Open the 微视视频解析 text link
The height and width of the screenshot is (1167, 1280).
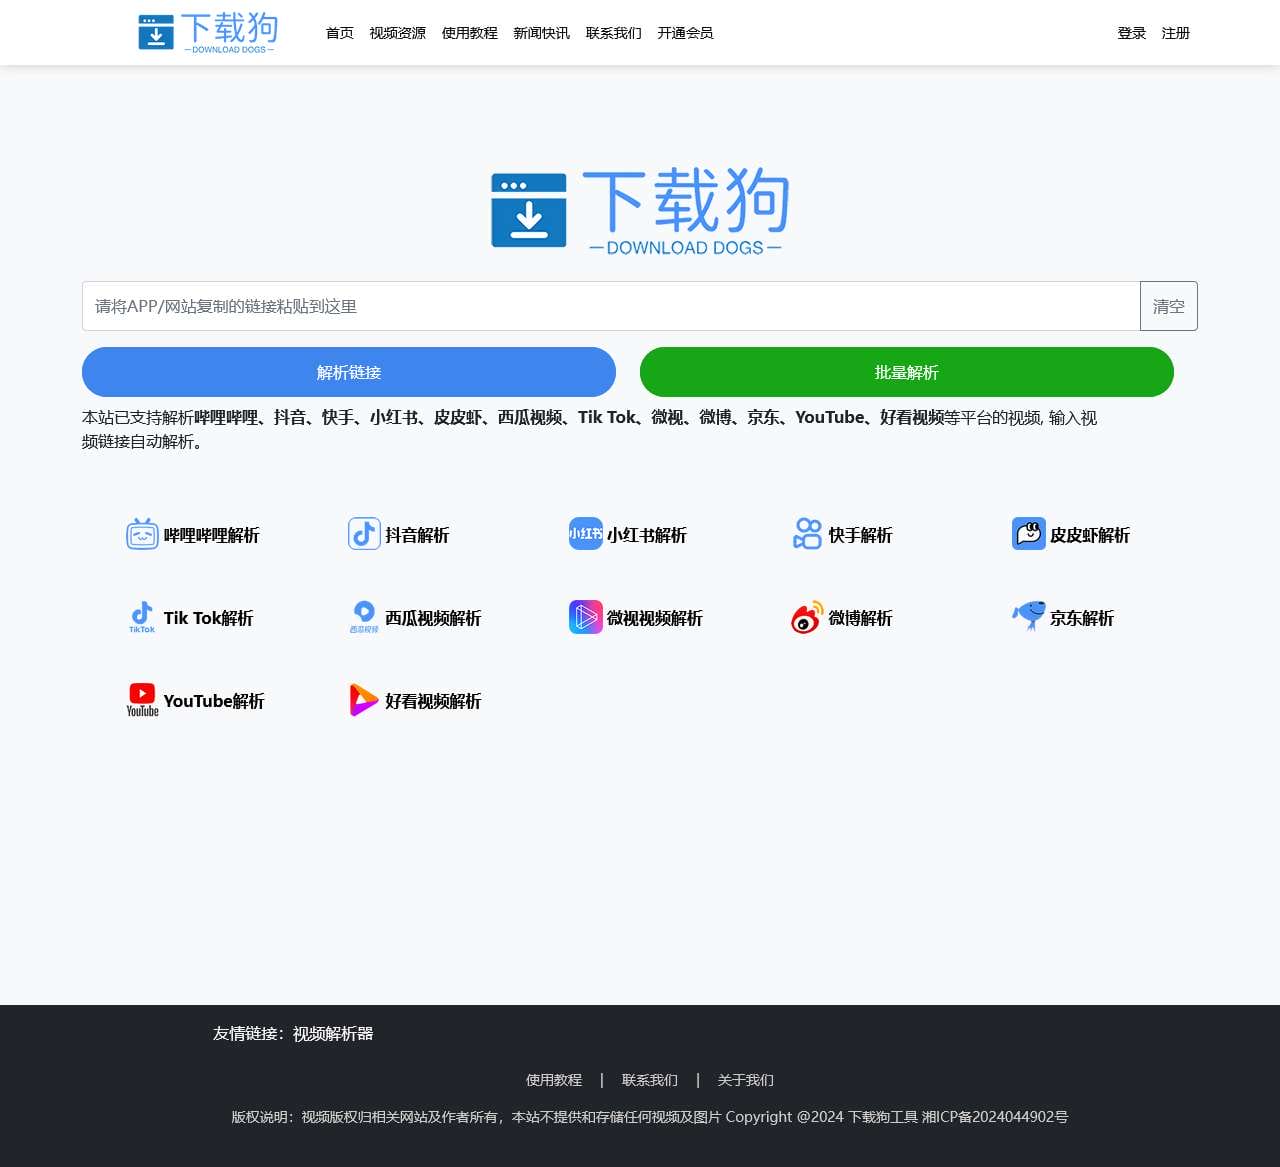[x=655, y=618]
